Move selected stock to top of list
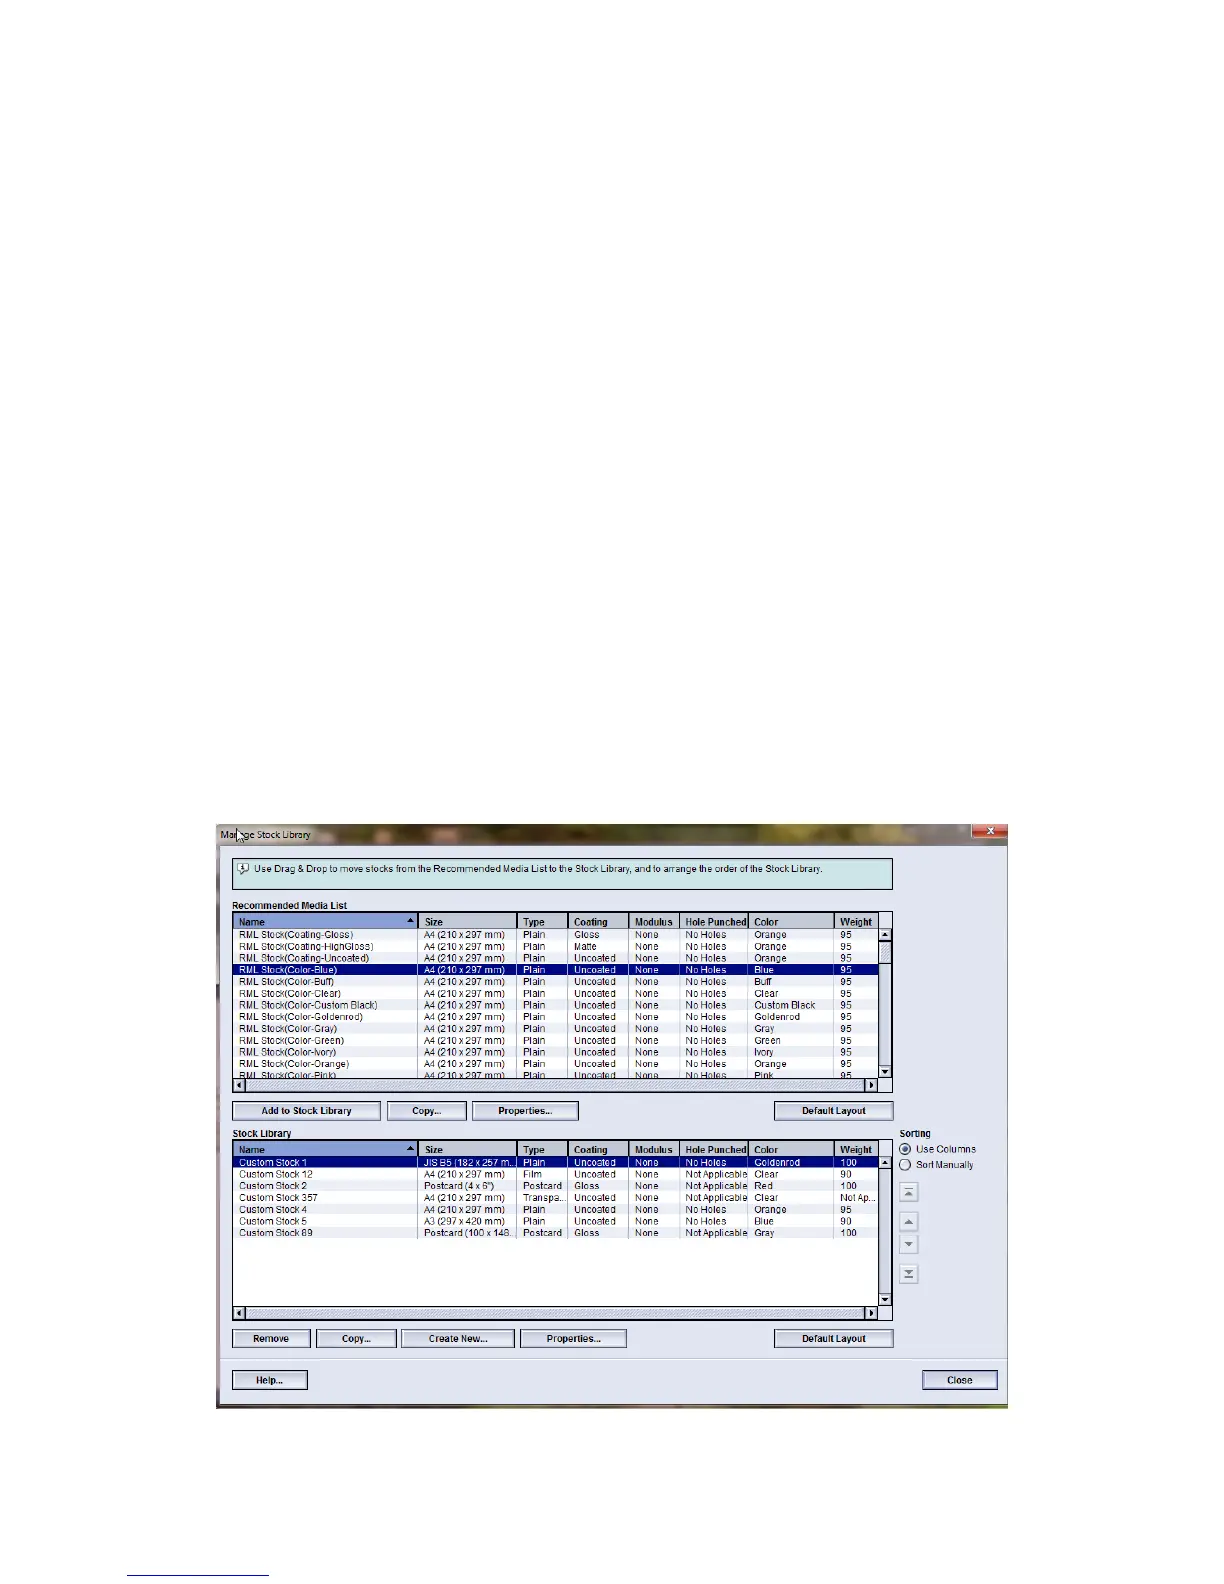 click(x=908, y=1192)
